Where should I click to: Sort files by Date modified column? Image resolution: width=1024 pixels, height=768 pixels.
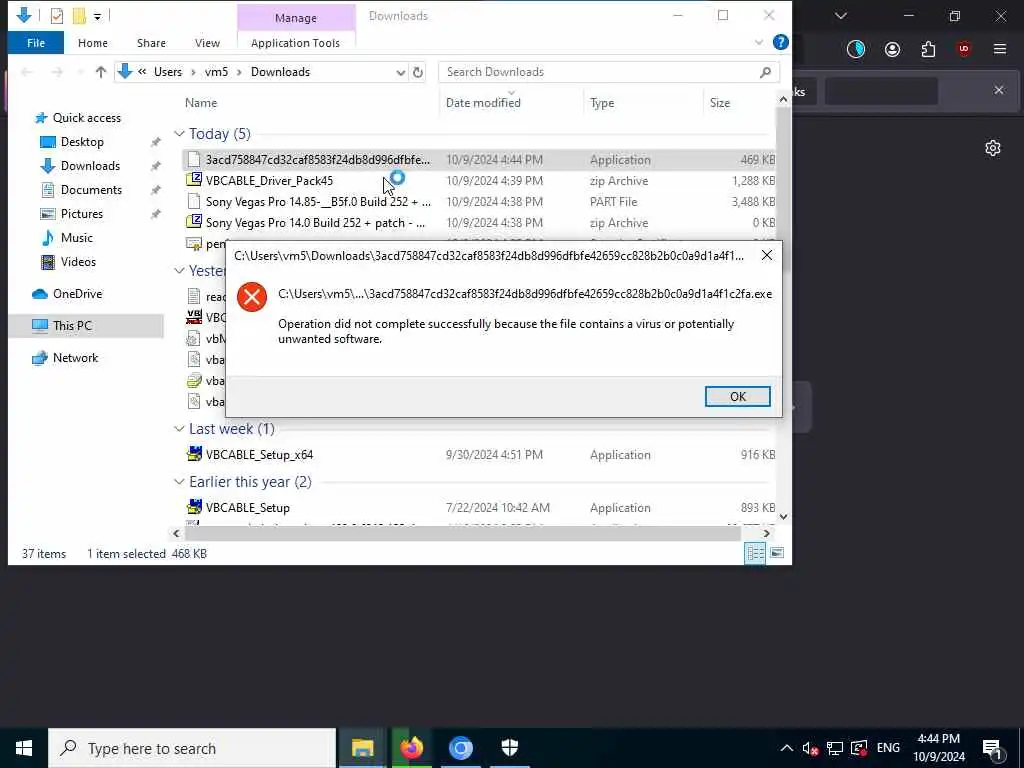click(x=483, y=103)
